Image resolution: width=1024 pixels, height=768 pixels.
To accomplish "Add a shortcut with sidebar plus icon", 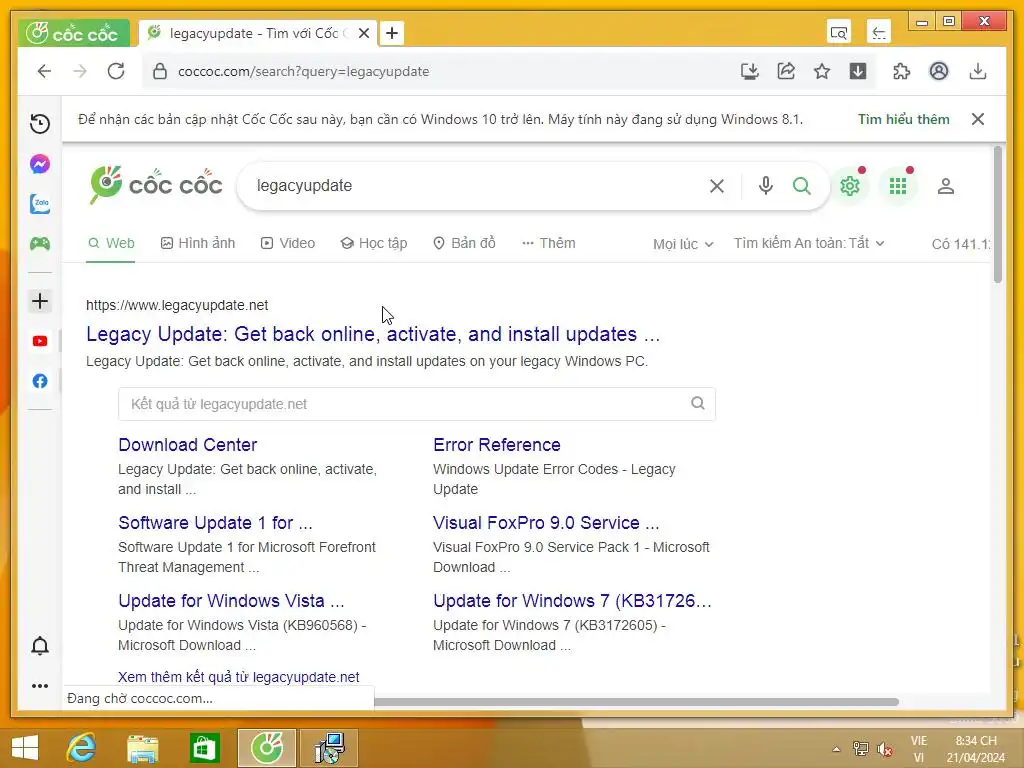I will coord(40,301).
